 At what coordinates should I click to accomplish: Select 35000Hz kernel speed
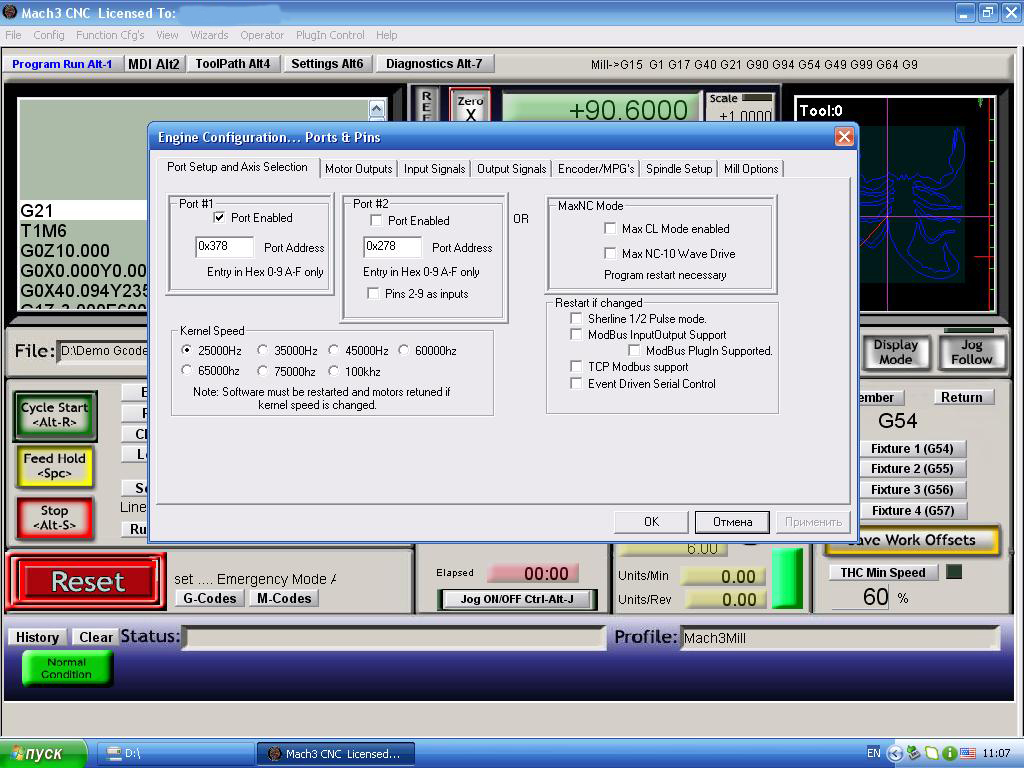coord(263,350)
